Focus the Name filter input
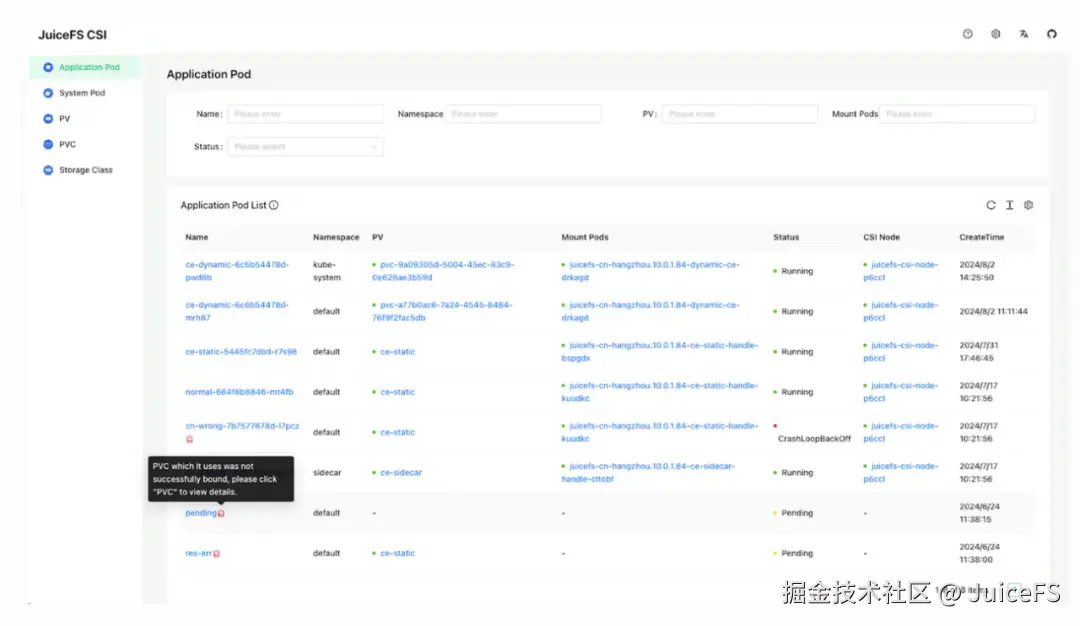The image size is (1080, 626). [x=305, y=114]
